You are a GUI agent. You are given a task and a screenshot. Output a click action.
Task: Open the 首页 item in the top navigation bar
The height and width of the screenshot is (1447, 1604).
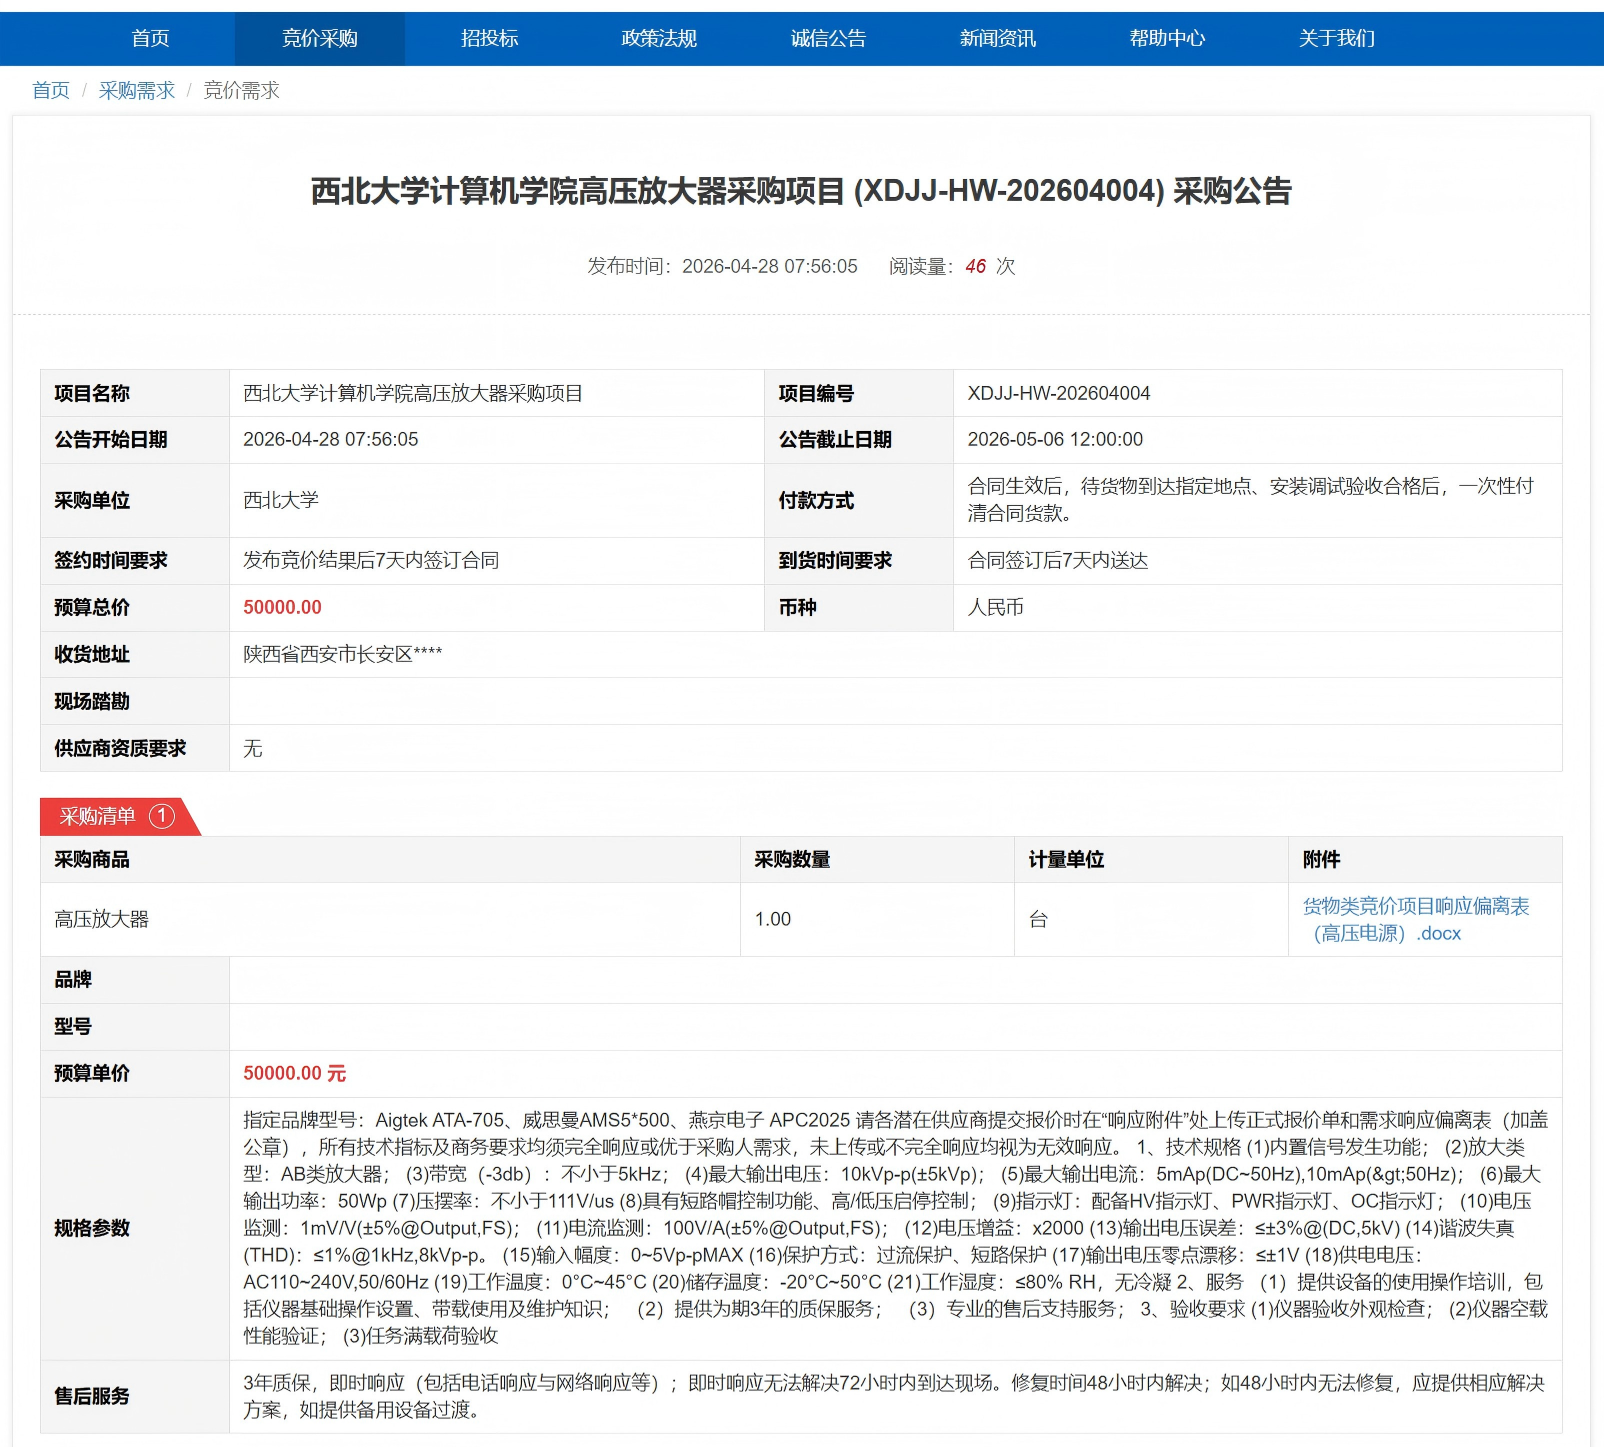point(150,39)
